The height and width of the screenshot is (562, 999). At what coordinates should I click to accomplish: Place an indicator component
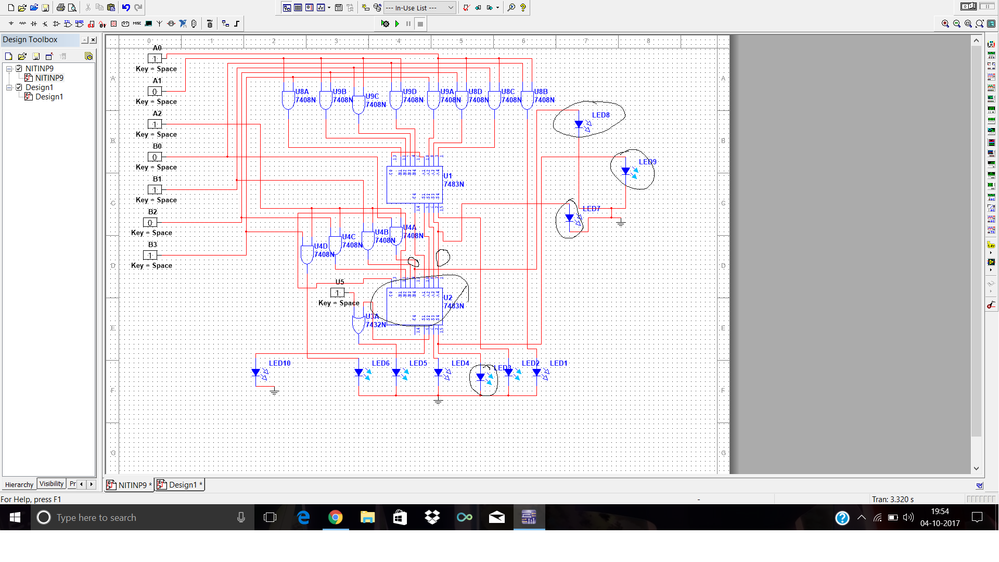pos(113,24)
